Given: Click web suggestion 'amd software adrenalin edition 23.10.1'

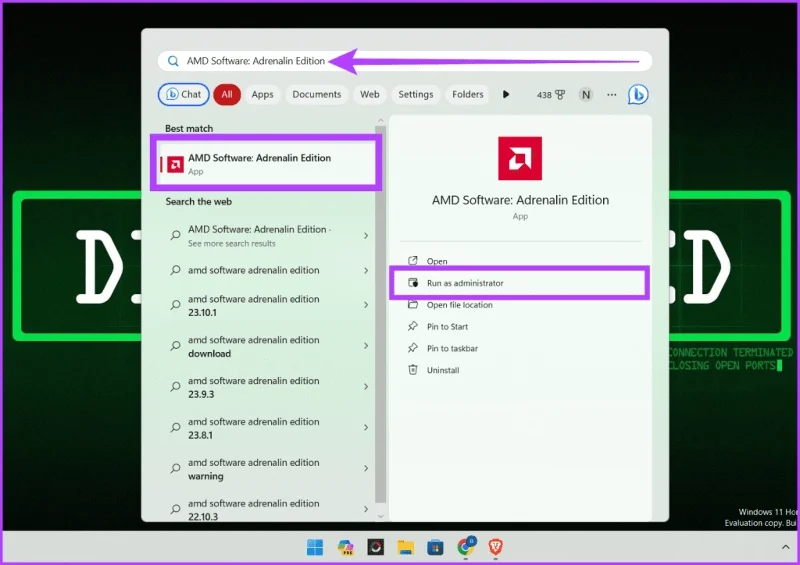Looking at the screenshot, I should click(254, 306).
